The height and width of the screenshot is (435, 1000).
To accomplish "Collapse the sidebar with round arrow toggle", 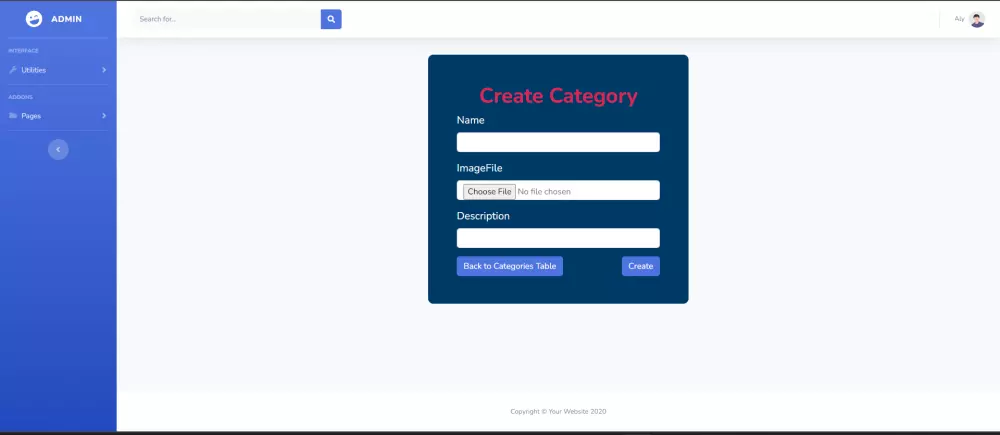I will coord(58,149).
